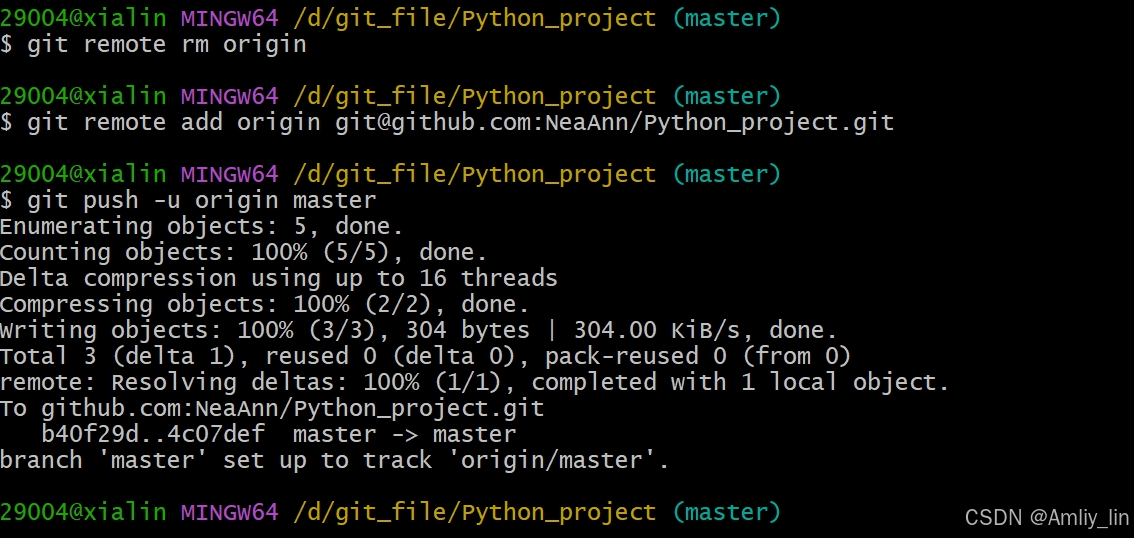Screen dimensions: 1134x538
Task: Click the 'git remote add origin' command text
Action: (x=174, y=122)
